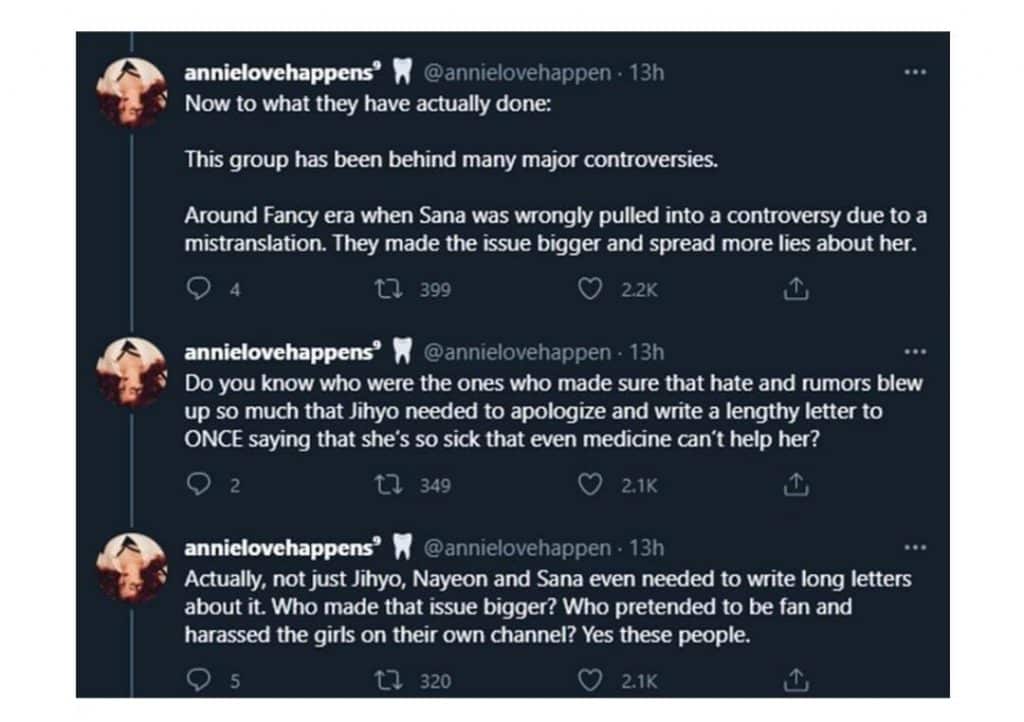The image size is (1024, 722).
Task: Open more options on the second tweet
Action: 914,352
